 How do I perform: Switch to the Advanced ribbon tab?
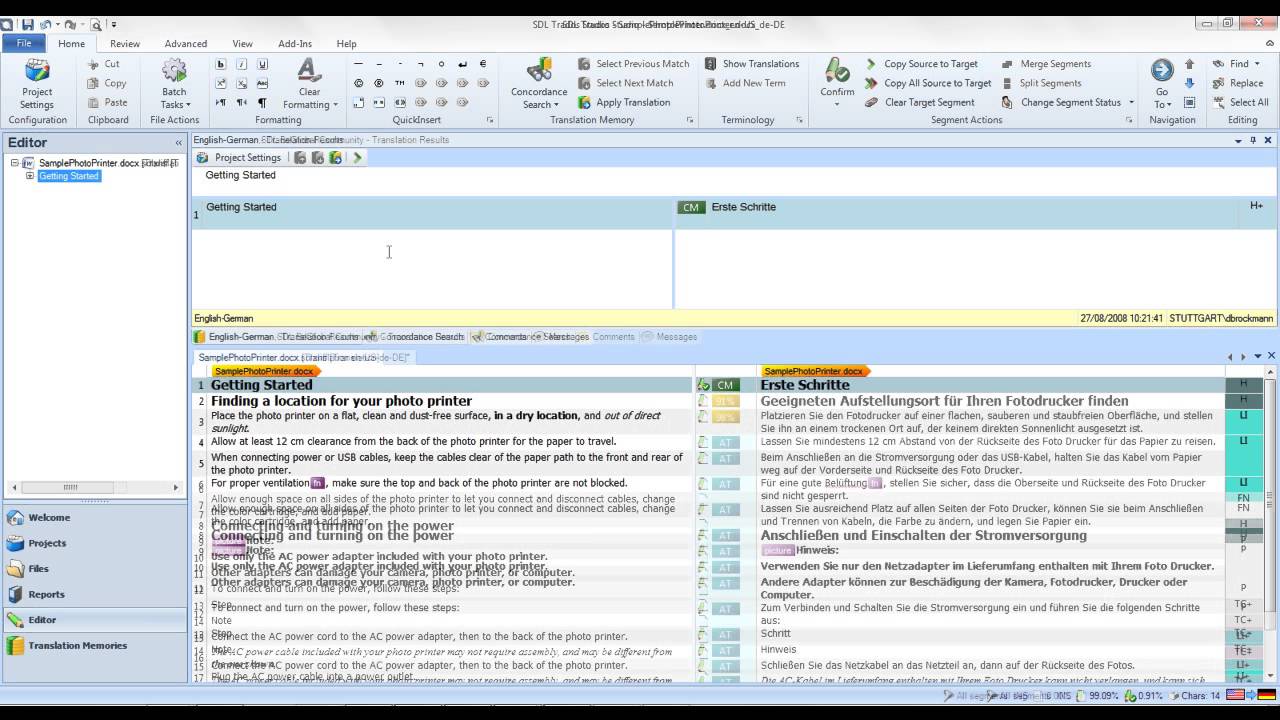[x=186, y=44]
